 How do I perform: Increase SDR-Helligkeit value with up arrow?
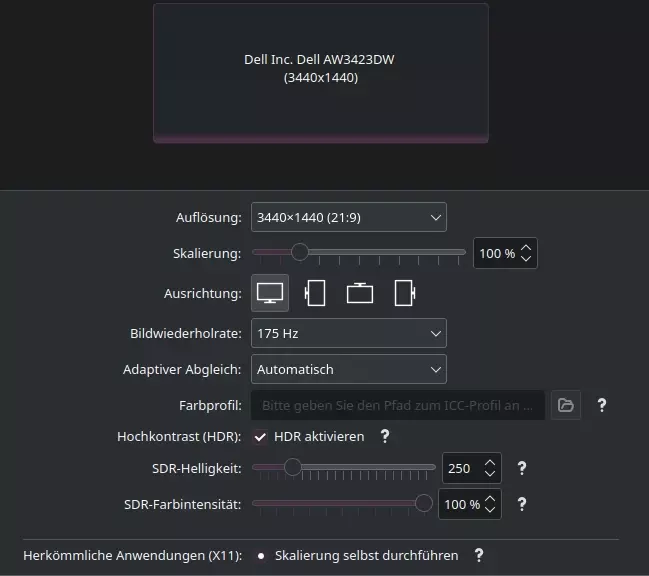(490, 463)
